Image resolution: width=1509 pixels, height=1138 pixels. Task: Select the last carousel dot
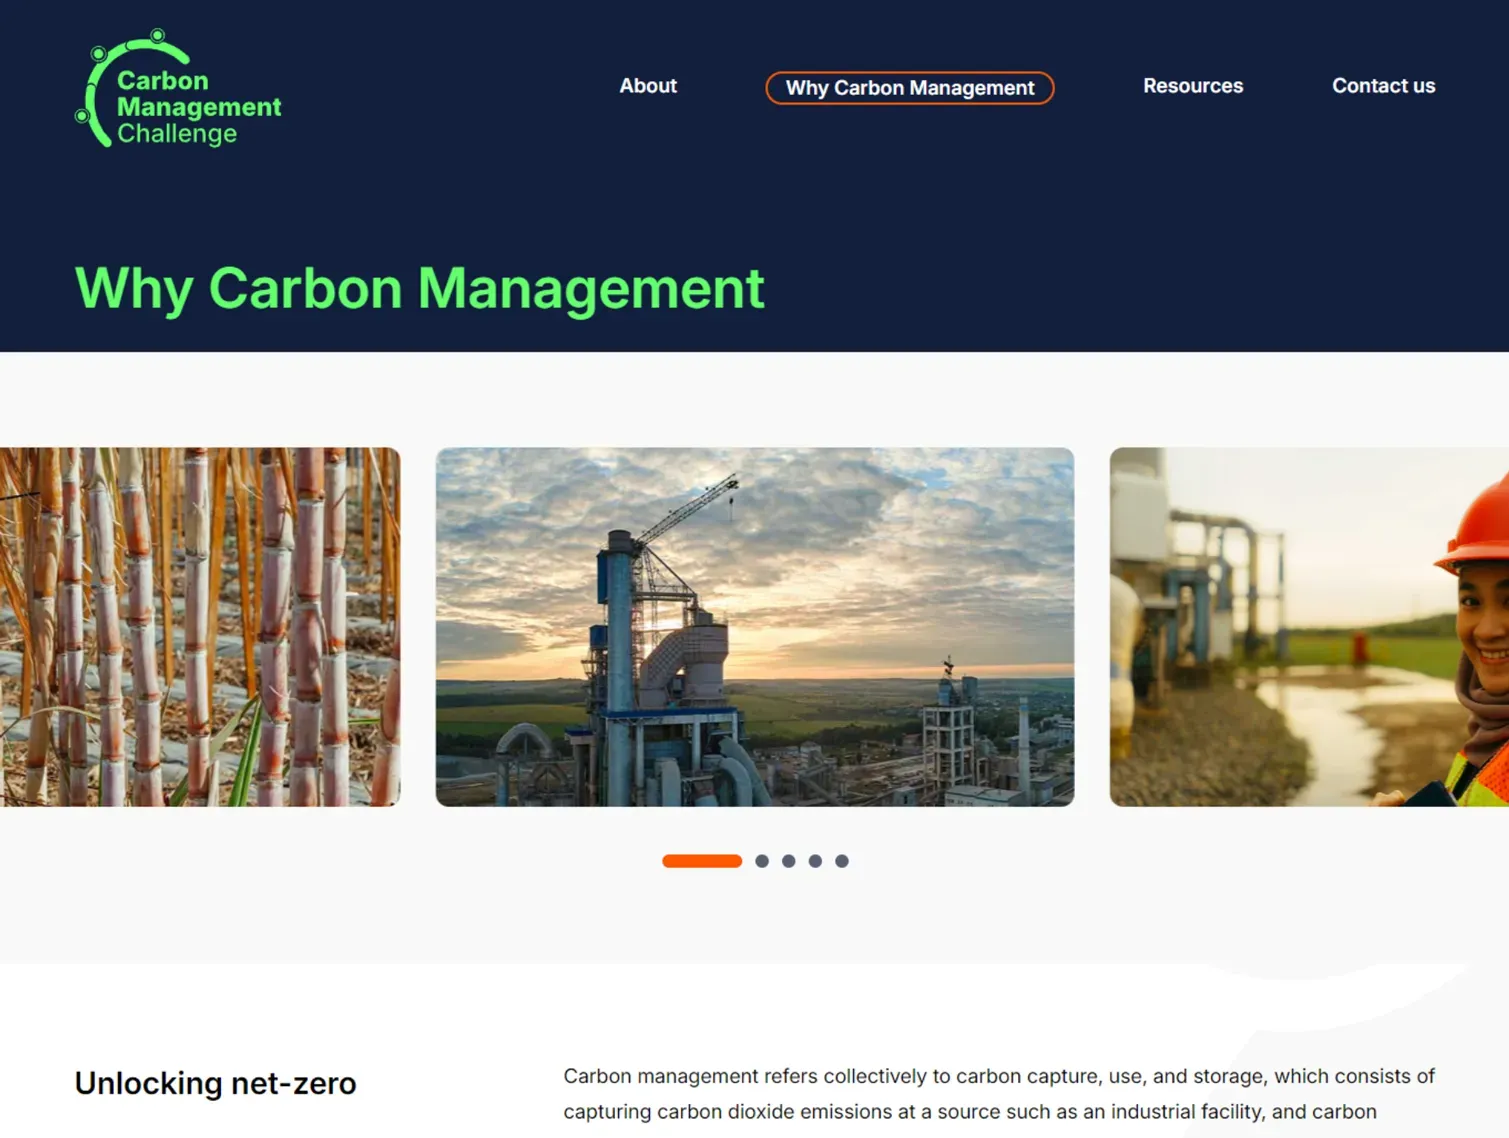(x=842, y=860)
